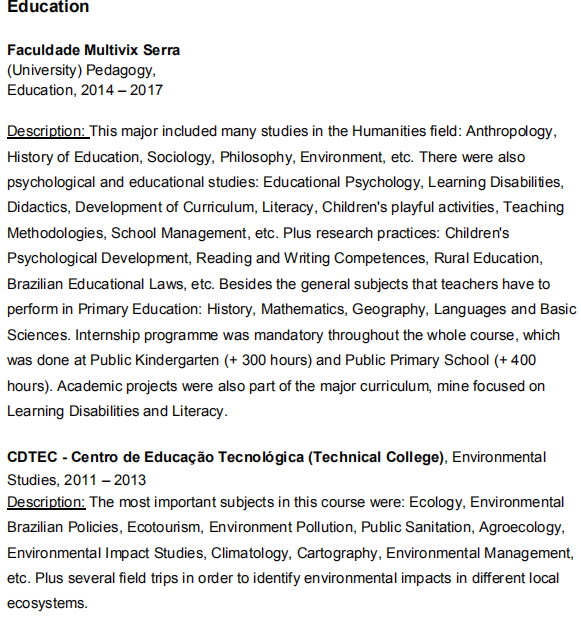Click the Education, 2014 – 2017 date line
The image size is (581, 623).
pyautogui.click(x=85, y=90)
